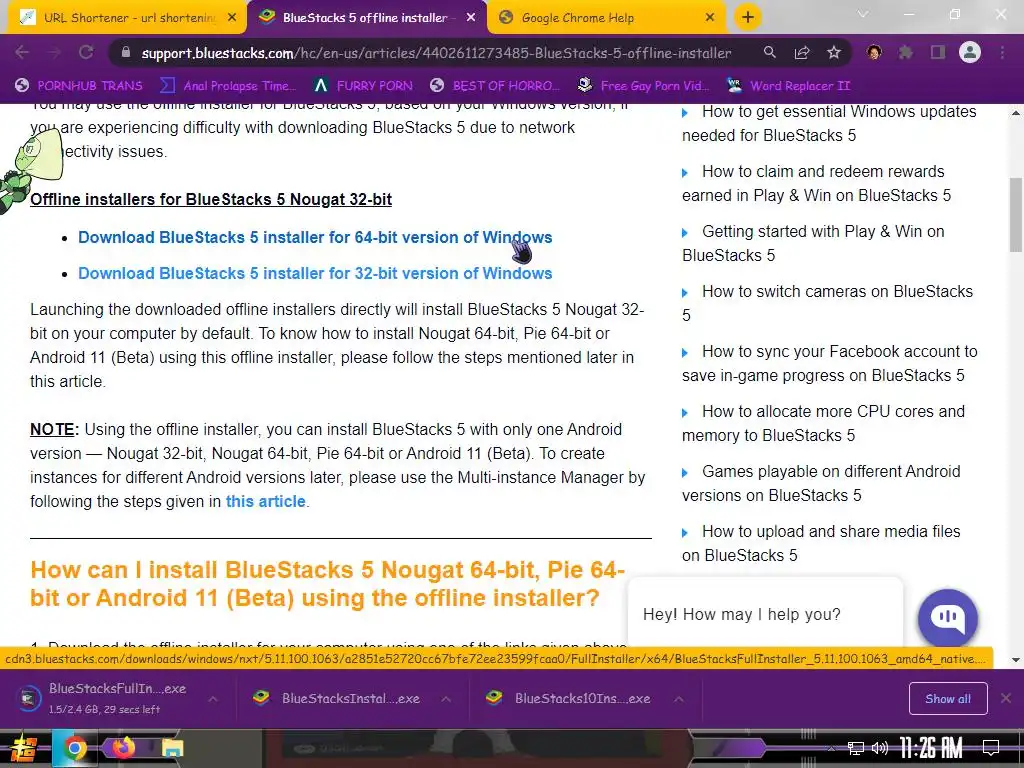Close the Google Chrome Help tab
Image resolution: width=1024 pixels, height=768 pixels.
pyautogui.click(x=710, y=18)
